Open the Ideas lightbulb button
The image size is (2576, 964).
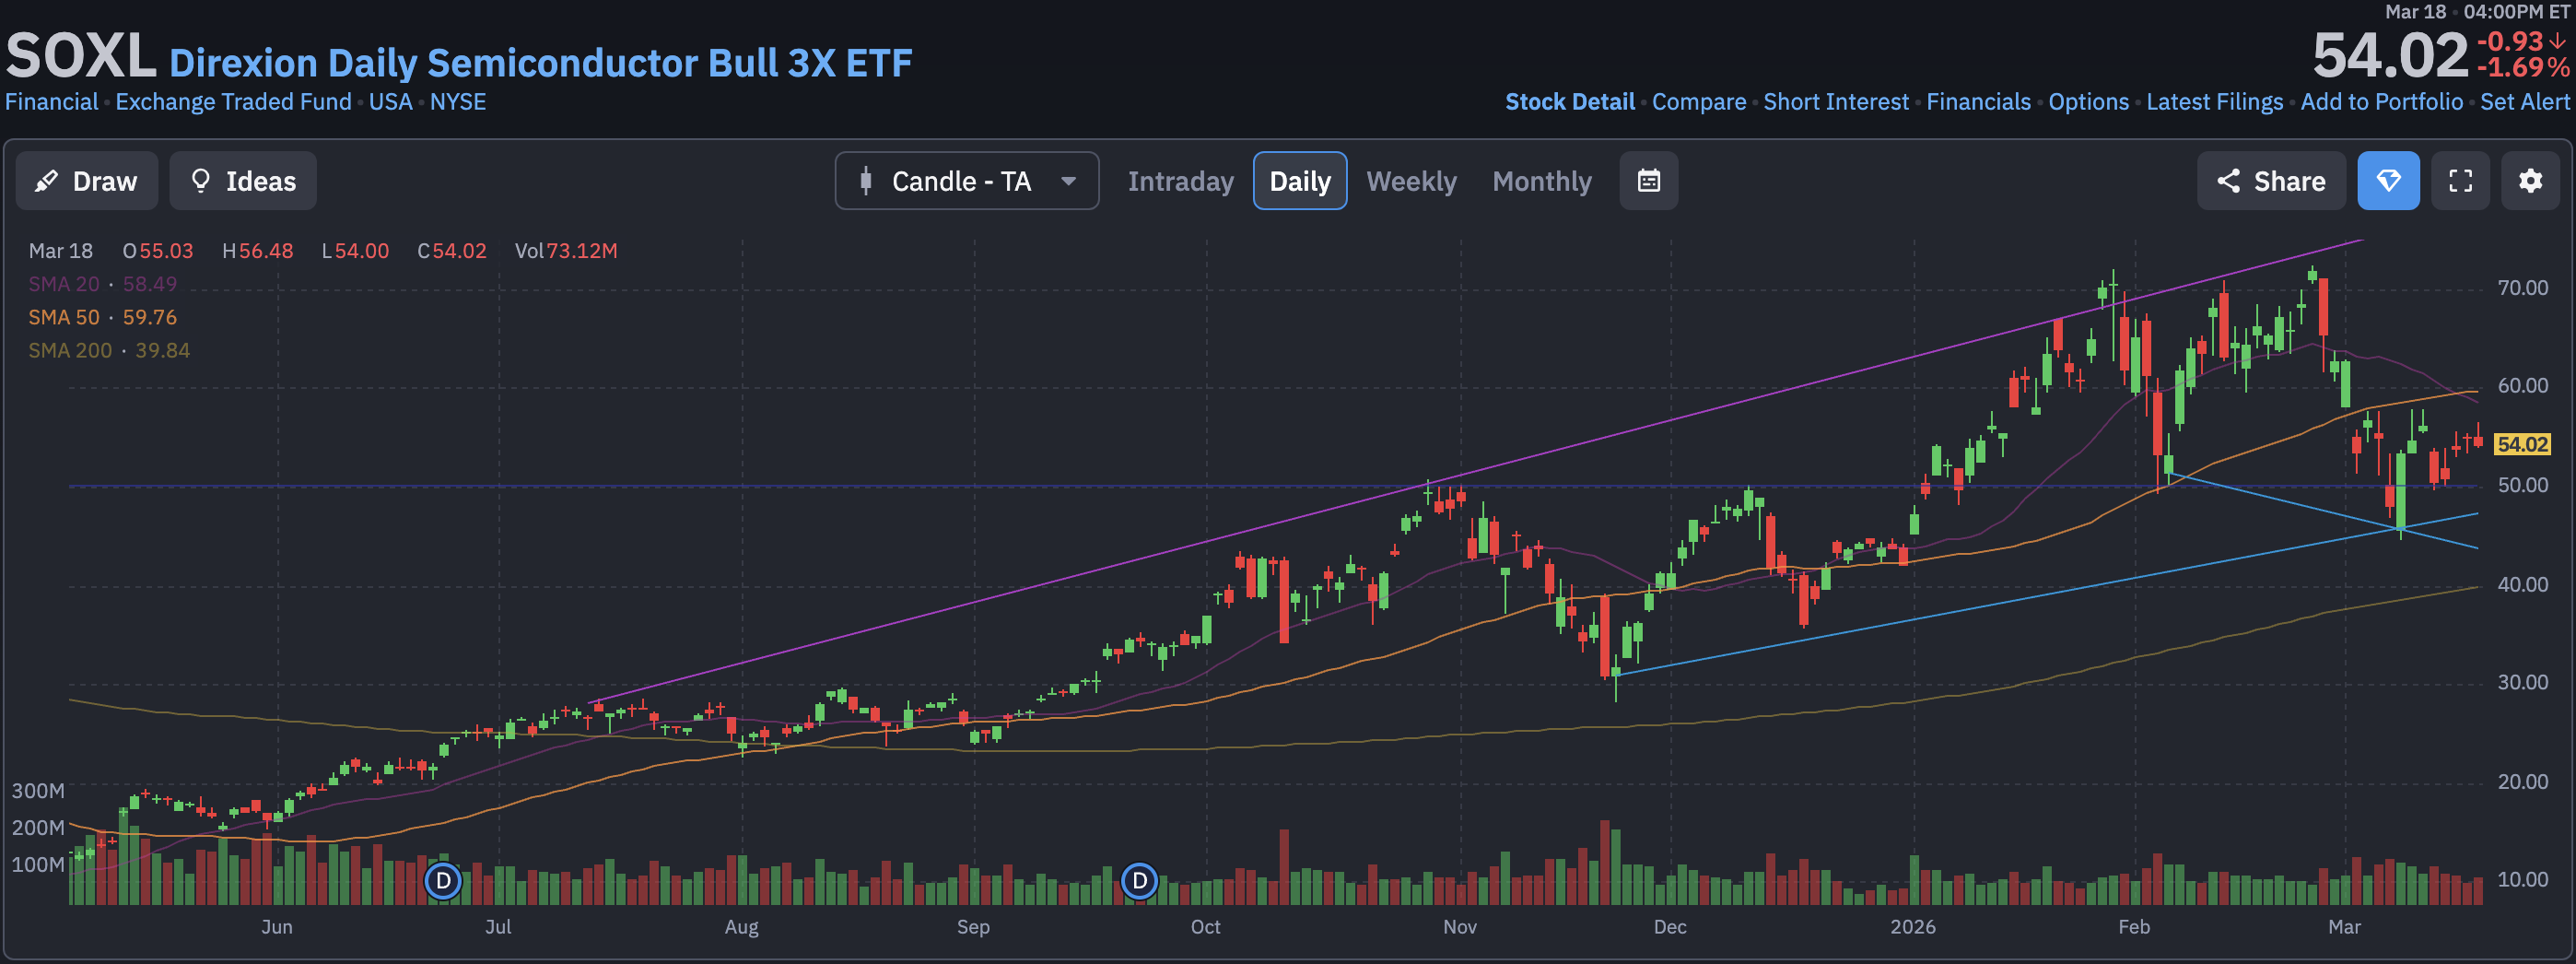tap(243, 181)
